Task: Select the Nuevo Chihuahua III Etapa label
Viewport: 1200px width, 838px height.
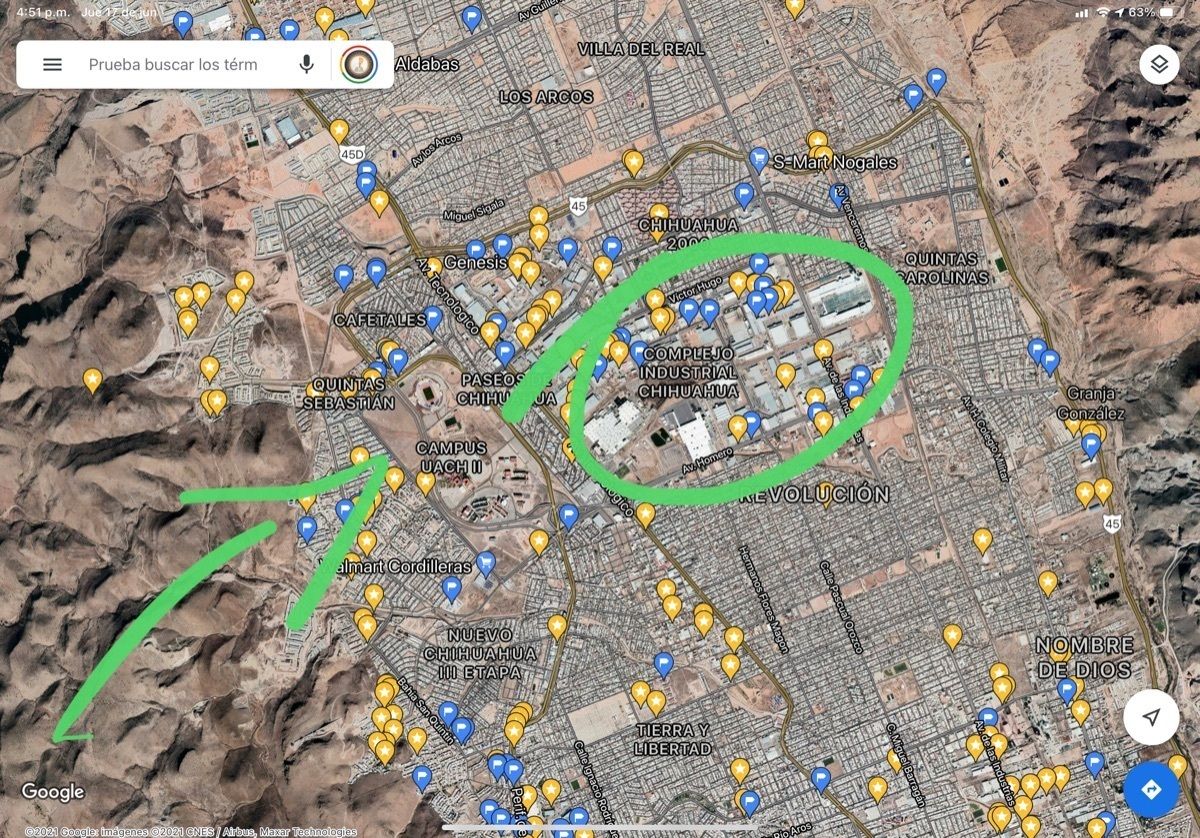Action: (x=493, y=653)
